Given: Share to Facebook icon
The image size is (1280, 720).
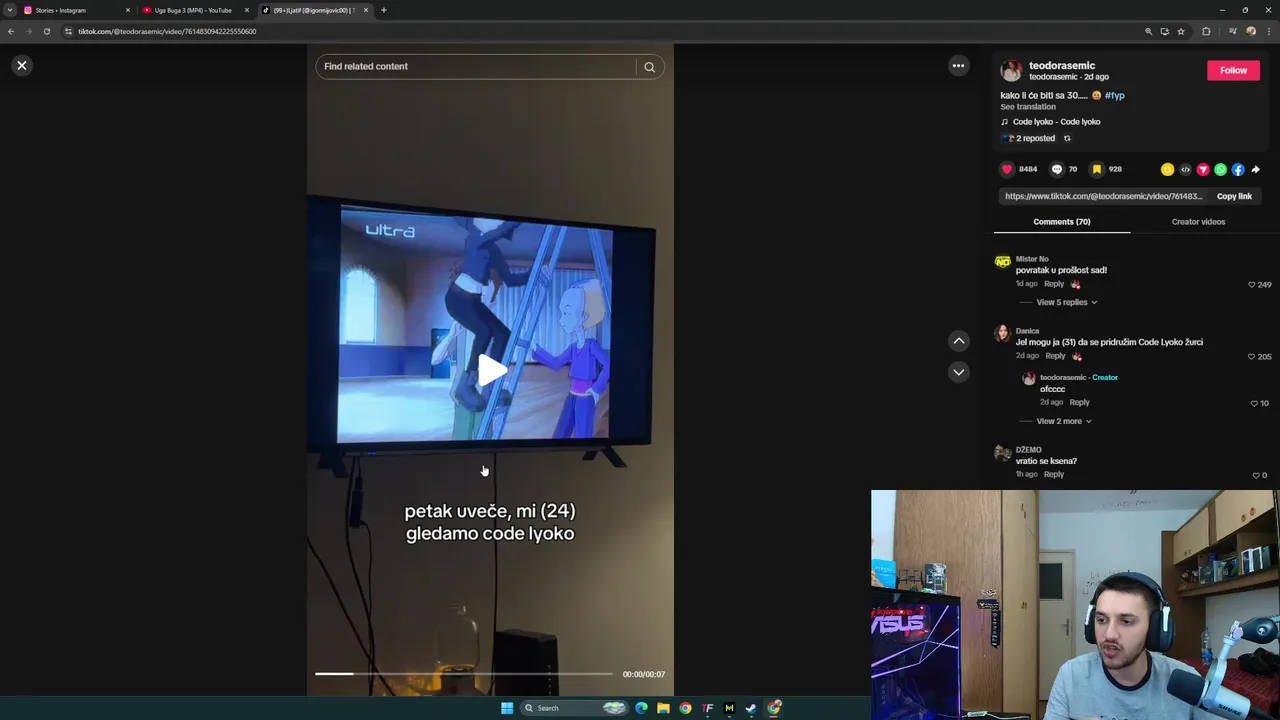Looking at the screenshot, I should coord(1238,170).
